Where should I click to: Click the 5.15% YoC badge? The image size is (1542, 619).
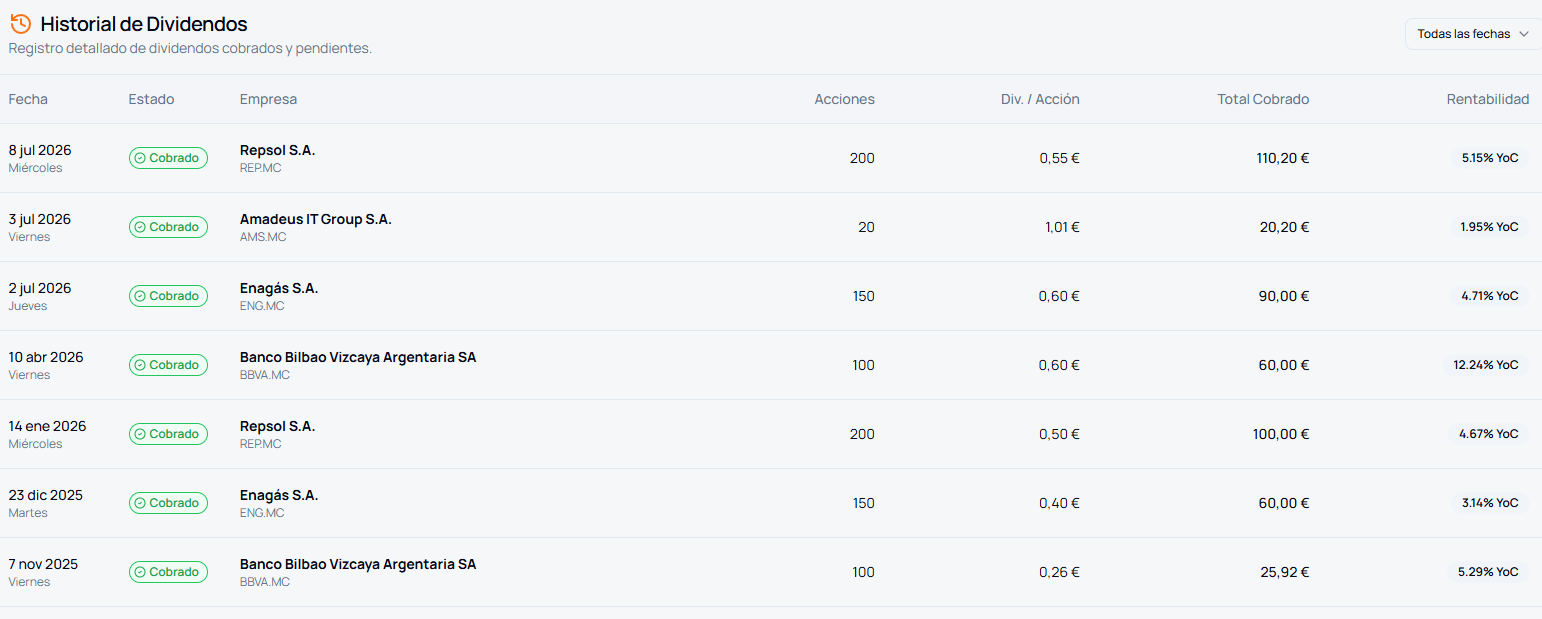pyautogui.click(x=1490, y=158)
